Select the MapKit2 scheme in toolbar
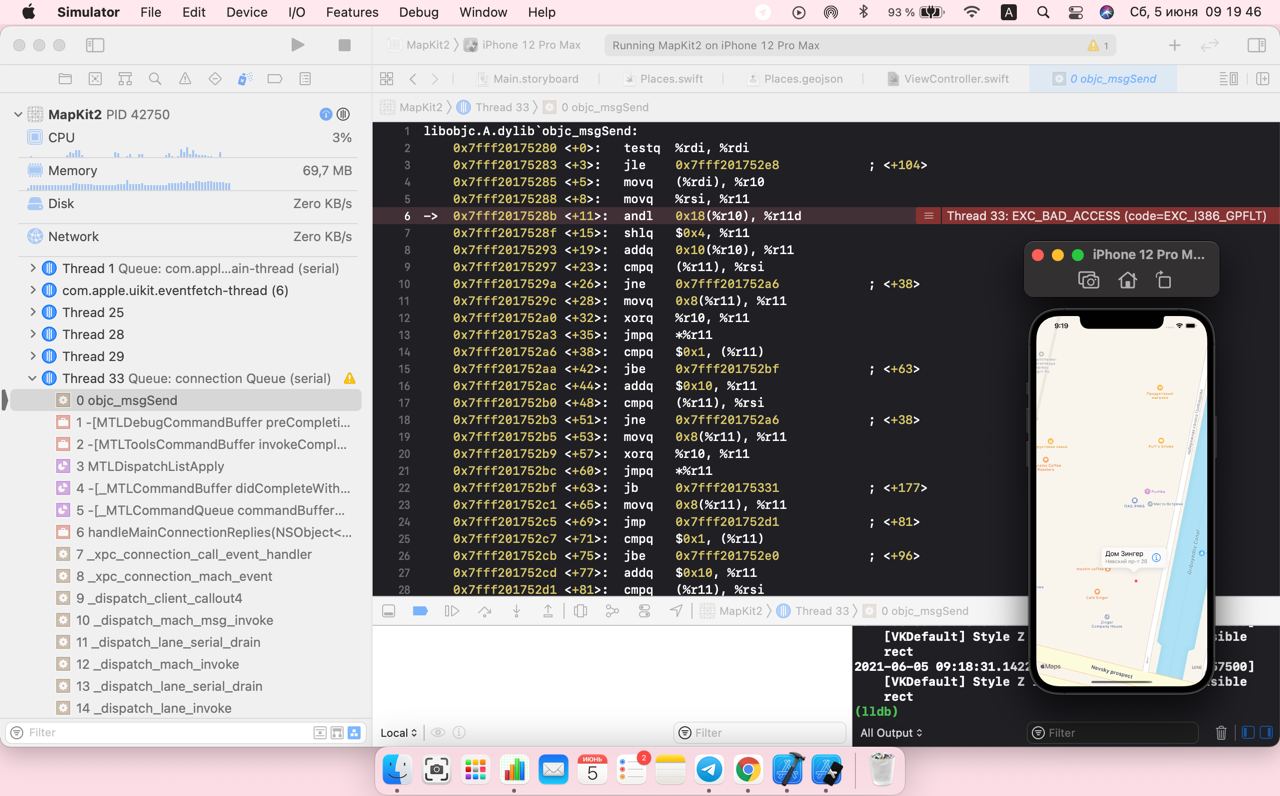This screenshot has height=796, width=1280. [418, 45]
